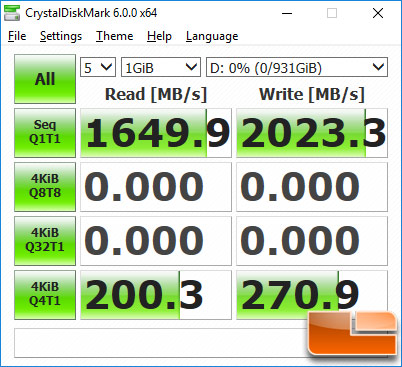Open the Theme menu
The image size is (402, 367).
[115, 36]
